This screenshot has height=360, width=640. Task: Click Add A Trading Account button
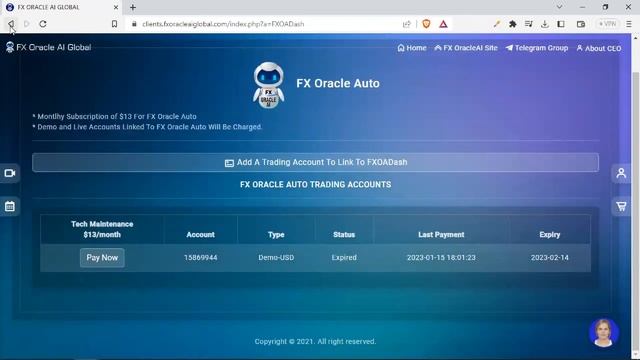click(316, 162)
